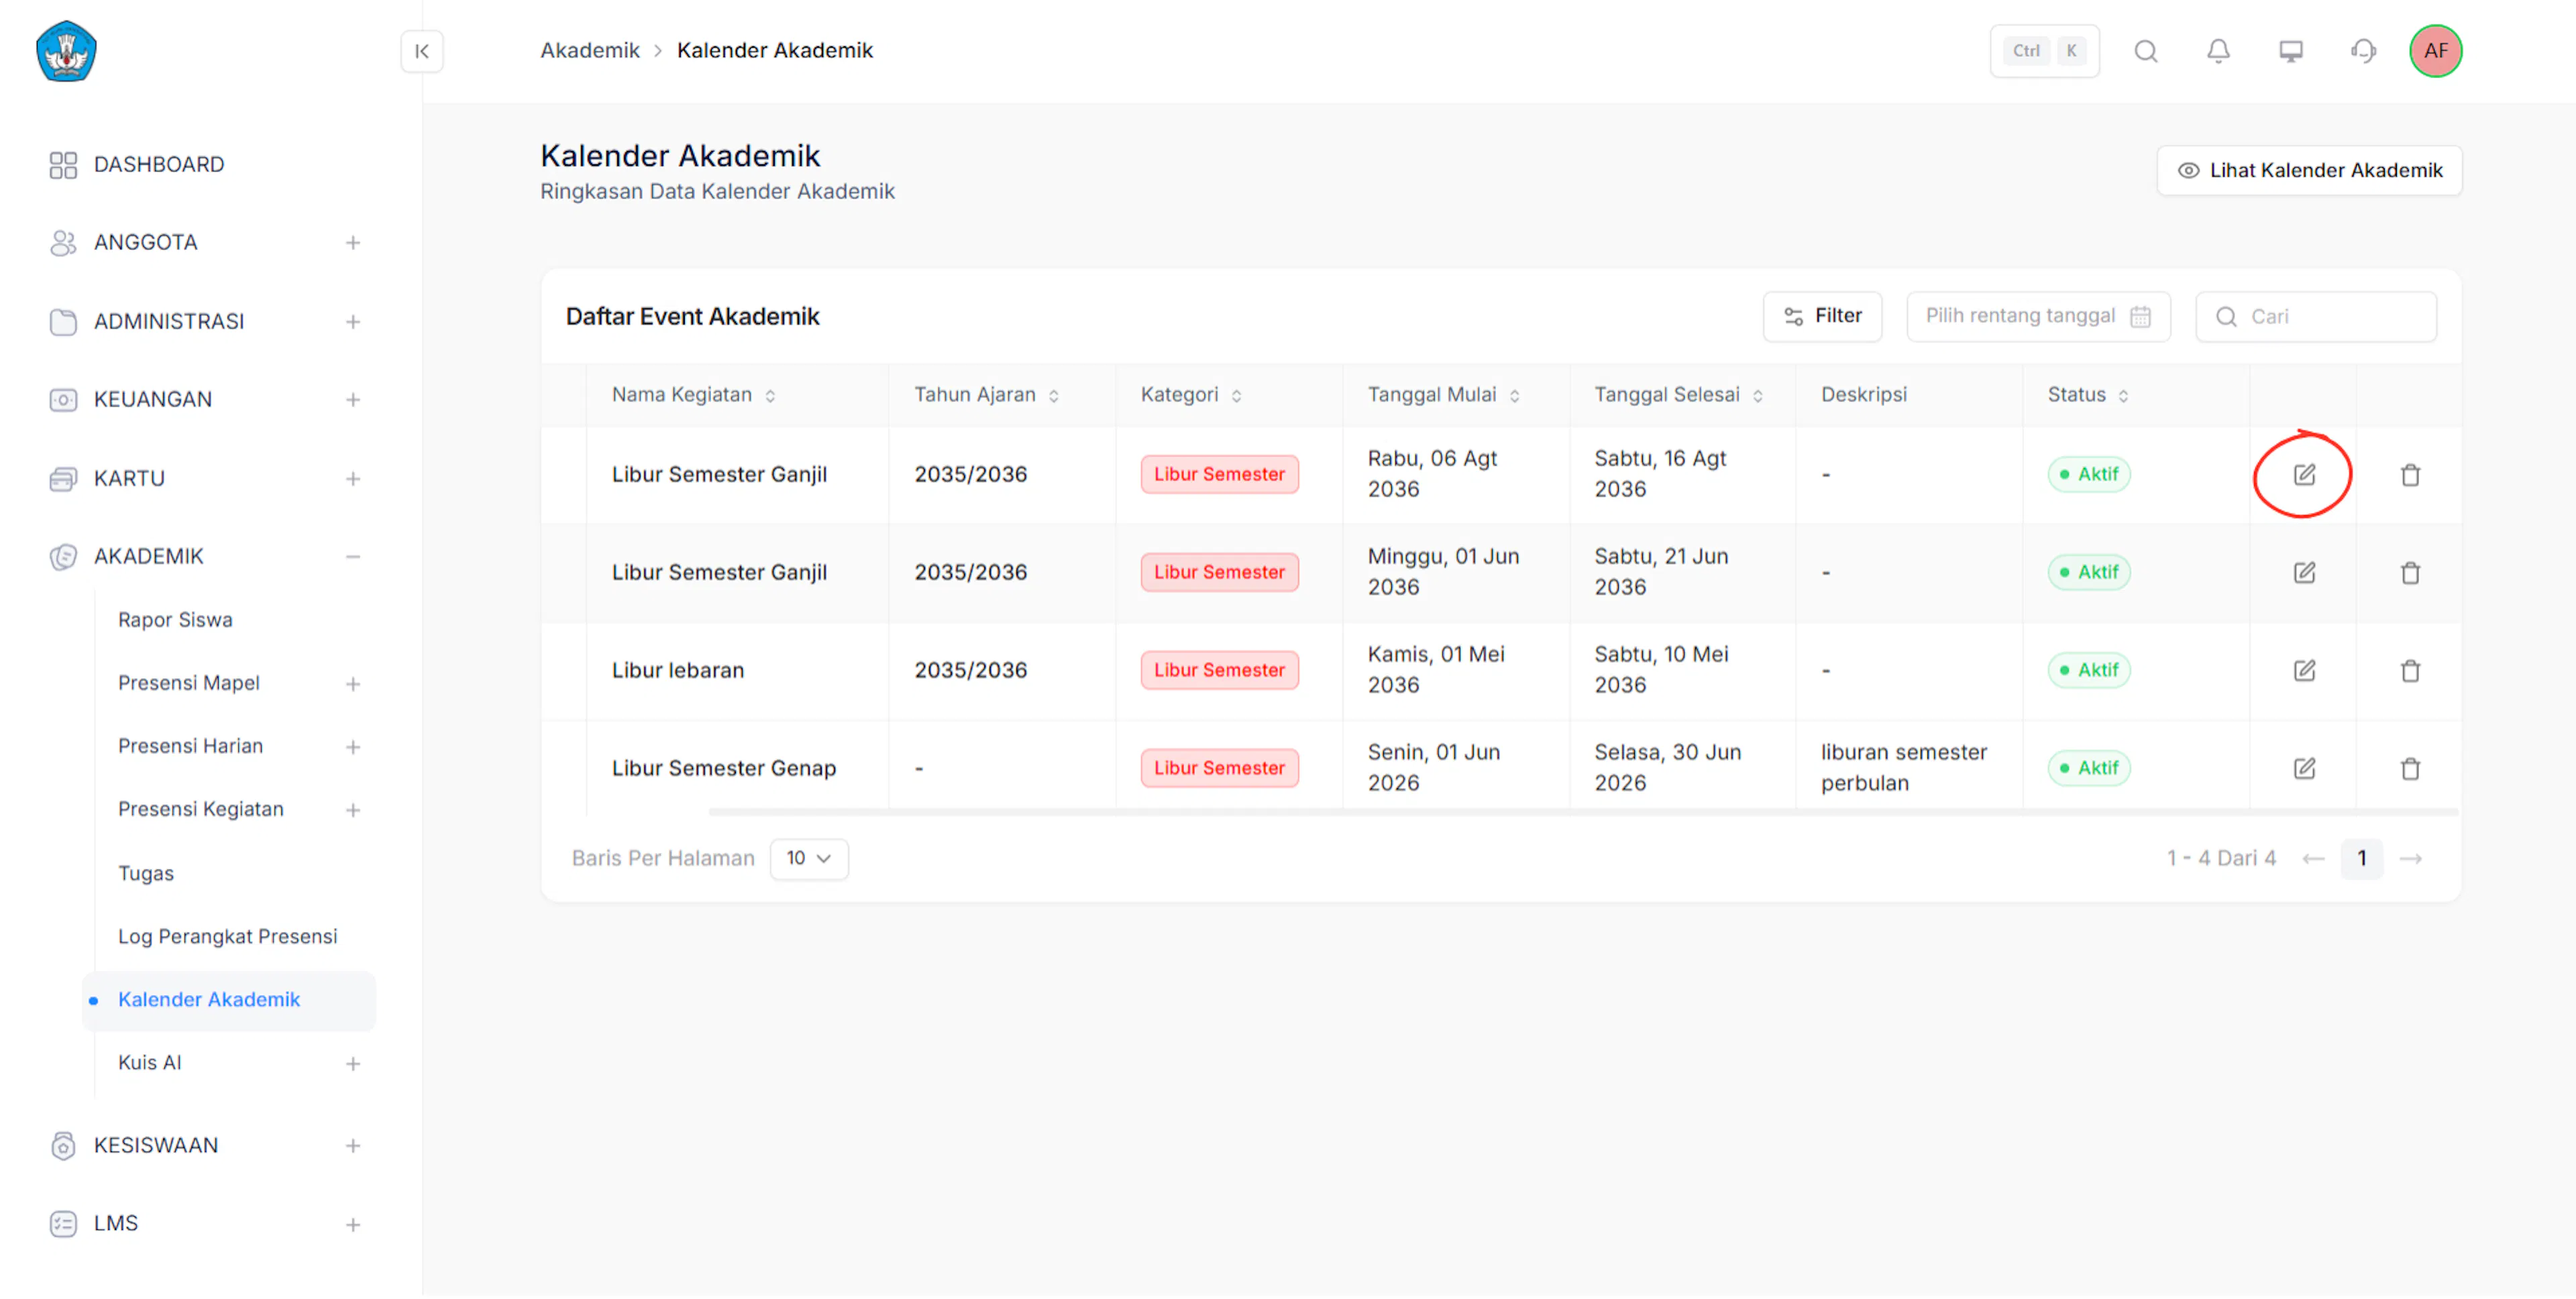This screenshot has height=1299, width=2576.
Task: Edit the Libur Semester Genap event
Action: click(x=2304, y=769)
